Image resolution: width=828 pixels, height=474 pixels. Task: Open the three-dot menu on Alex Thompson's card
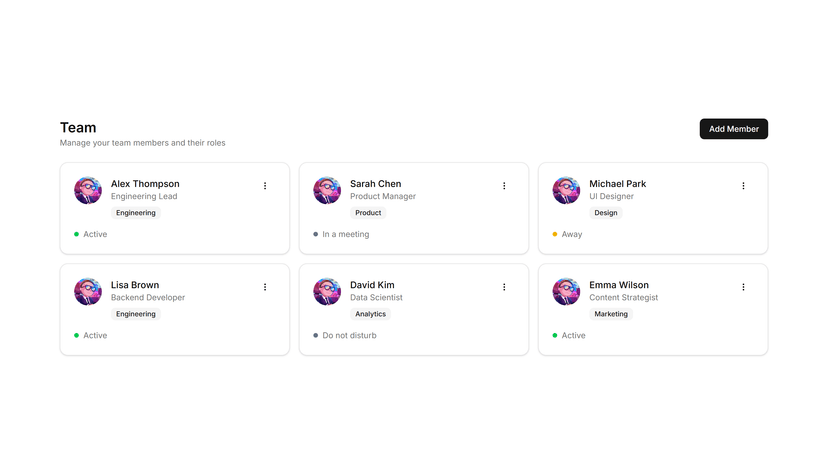[265, 186]
